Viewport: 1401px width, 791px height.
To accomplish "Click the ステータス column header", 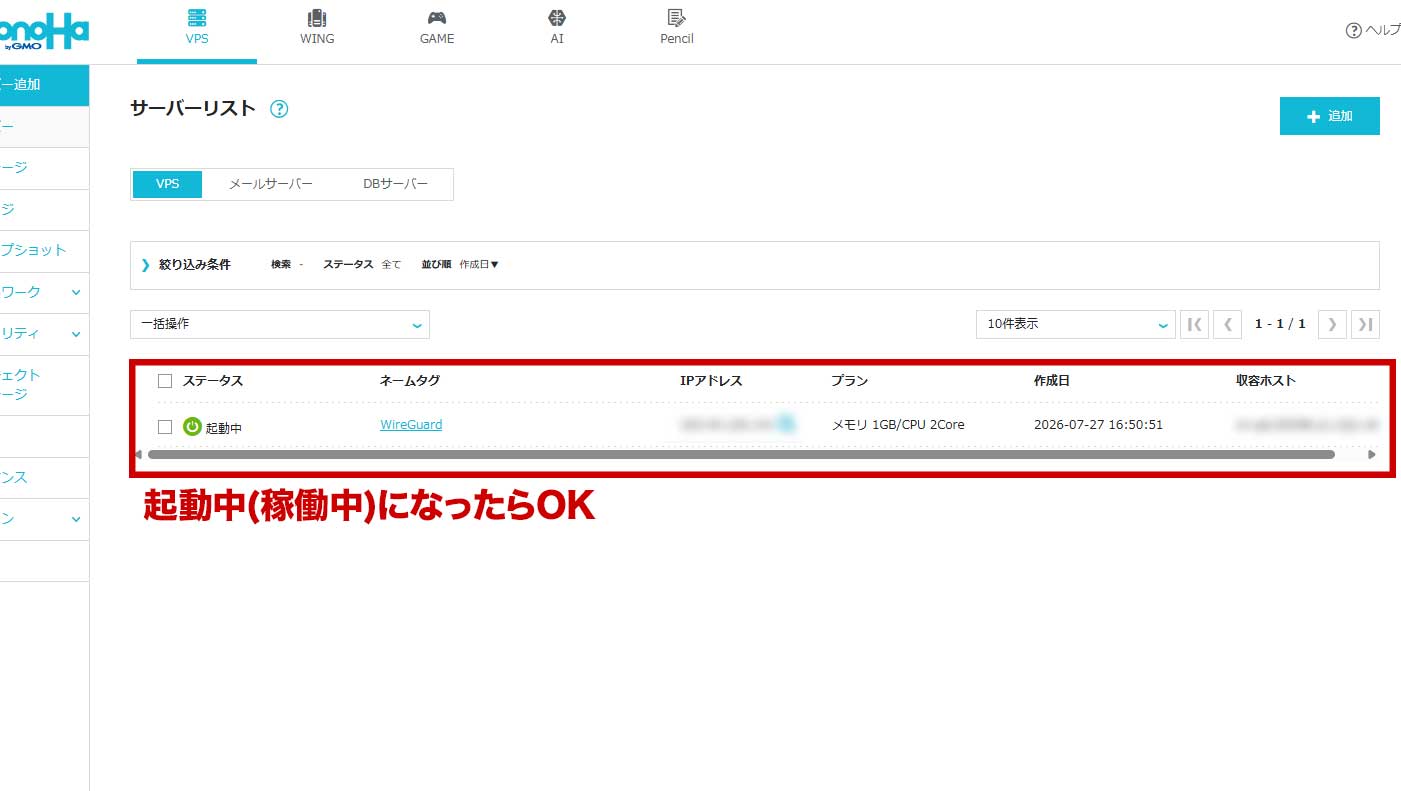I will tap(213, 381).
